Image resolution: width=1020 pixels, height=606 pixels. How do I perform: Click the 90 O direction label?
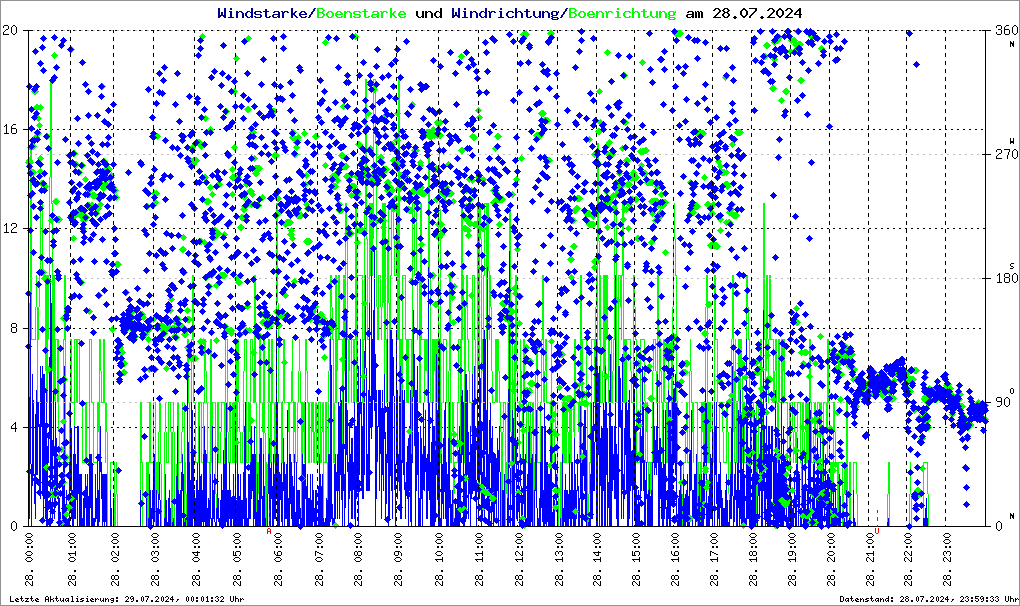pyautogui.click(x=1004, y=402)
